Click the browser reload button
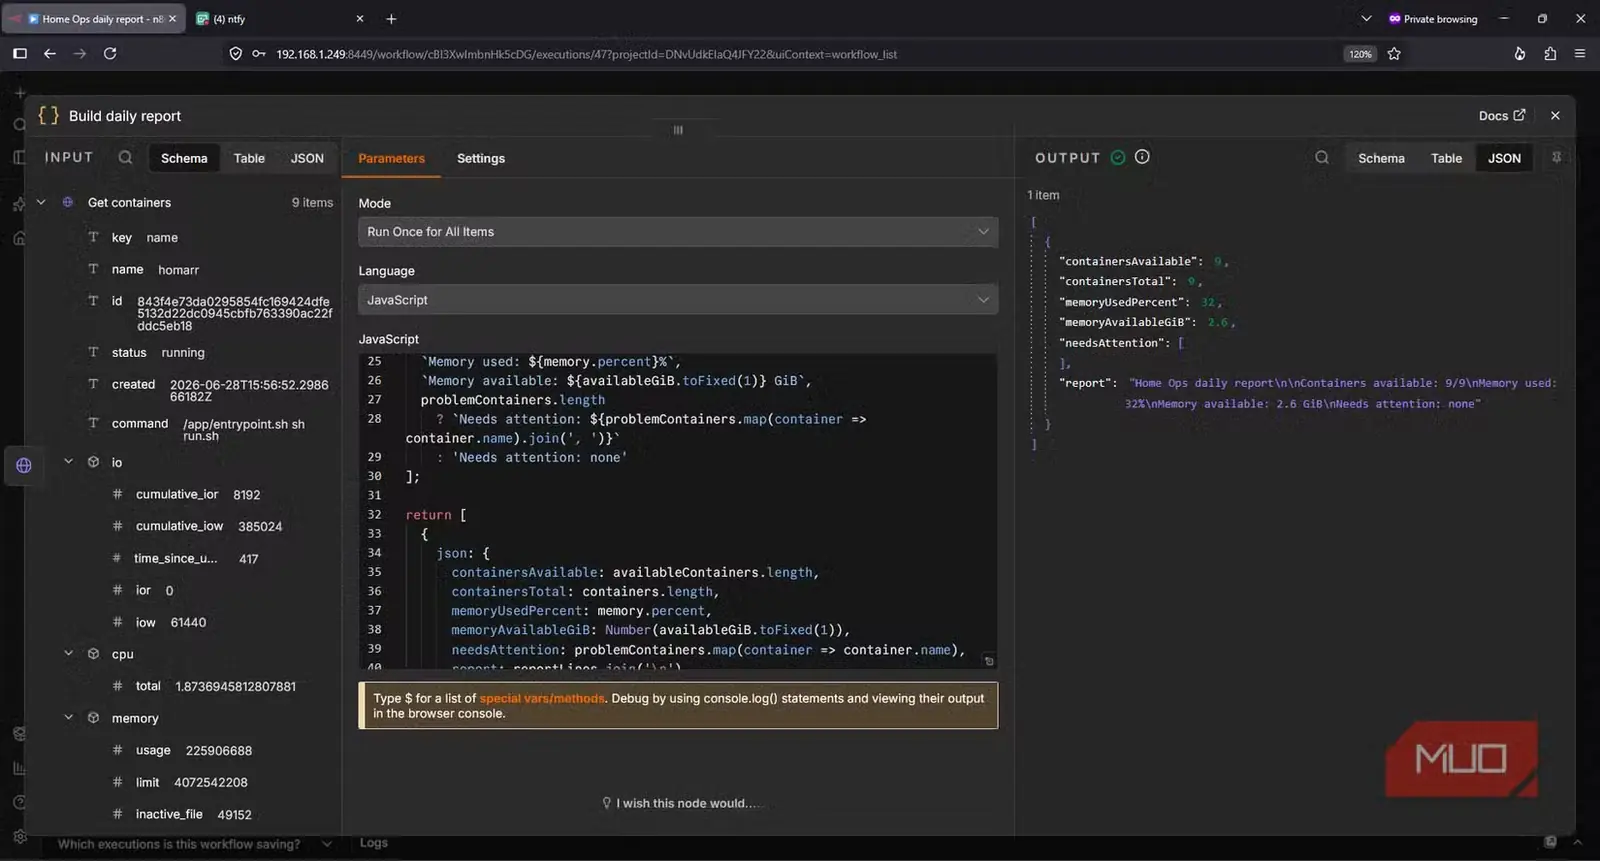This screenshot has width=1600, height=861. pyautogui.click(x=110, y=54)
